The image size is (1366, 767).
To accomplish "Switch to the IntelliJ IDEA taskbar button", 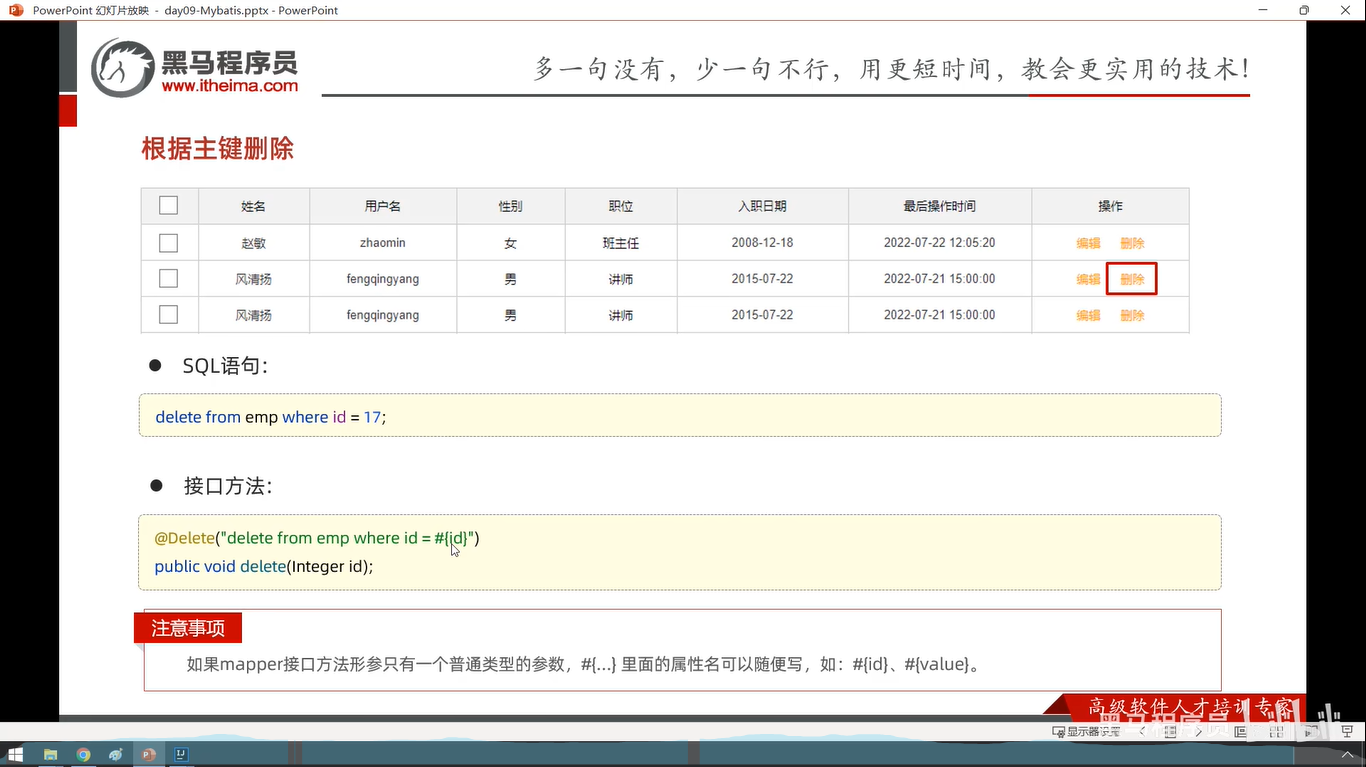I will [182, 755].
